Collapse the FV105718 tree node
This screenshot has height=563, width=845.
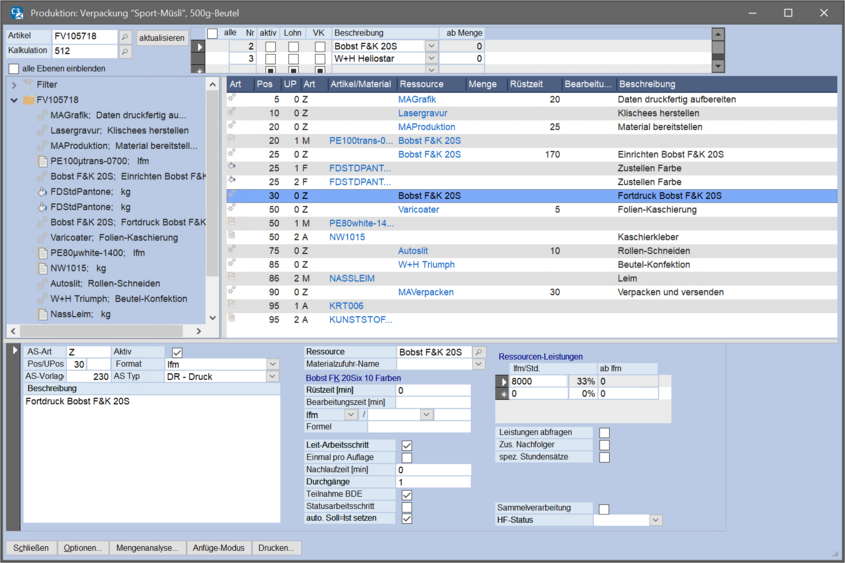pos(14,100)
